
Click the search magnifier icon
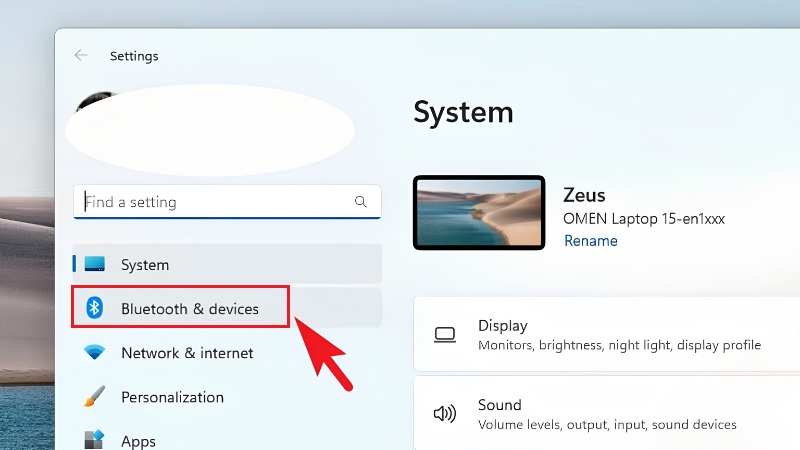point(361,202)
